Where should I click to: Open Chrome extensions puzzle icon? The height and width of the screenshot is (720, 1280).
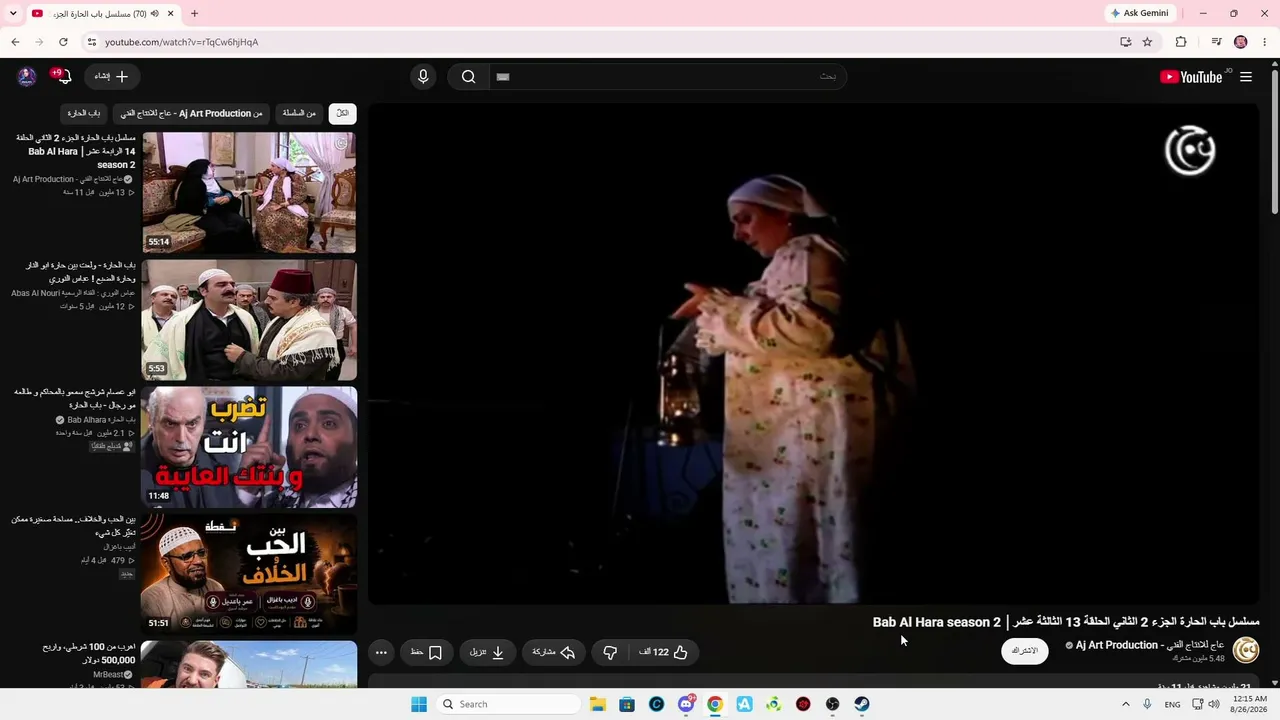click(1181, 42)
